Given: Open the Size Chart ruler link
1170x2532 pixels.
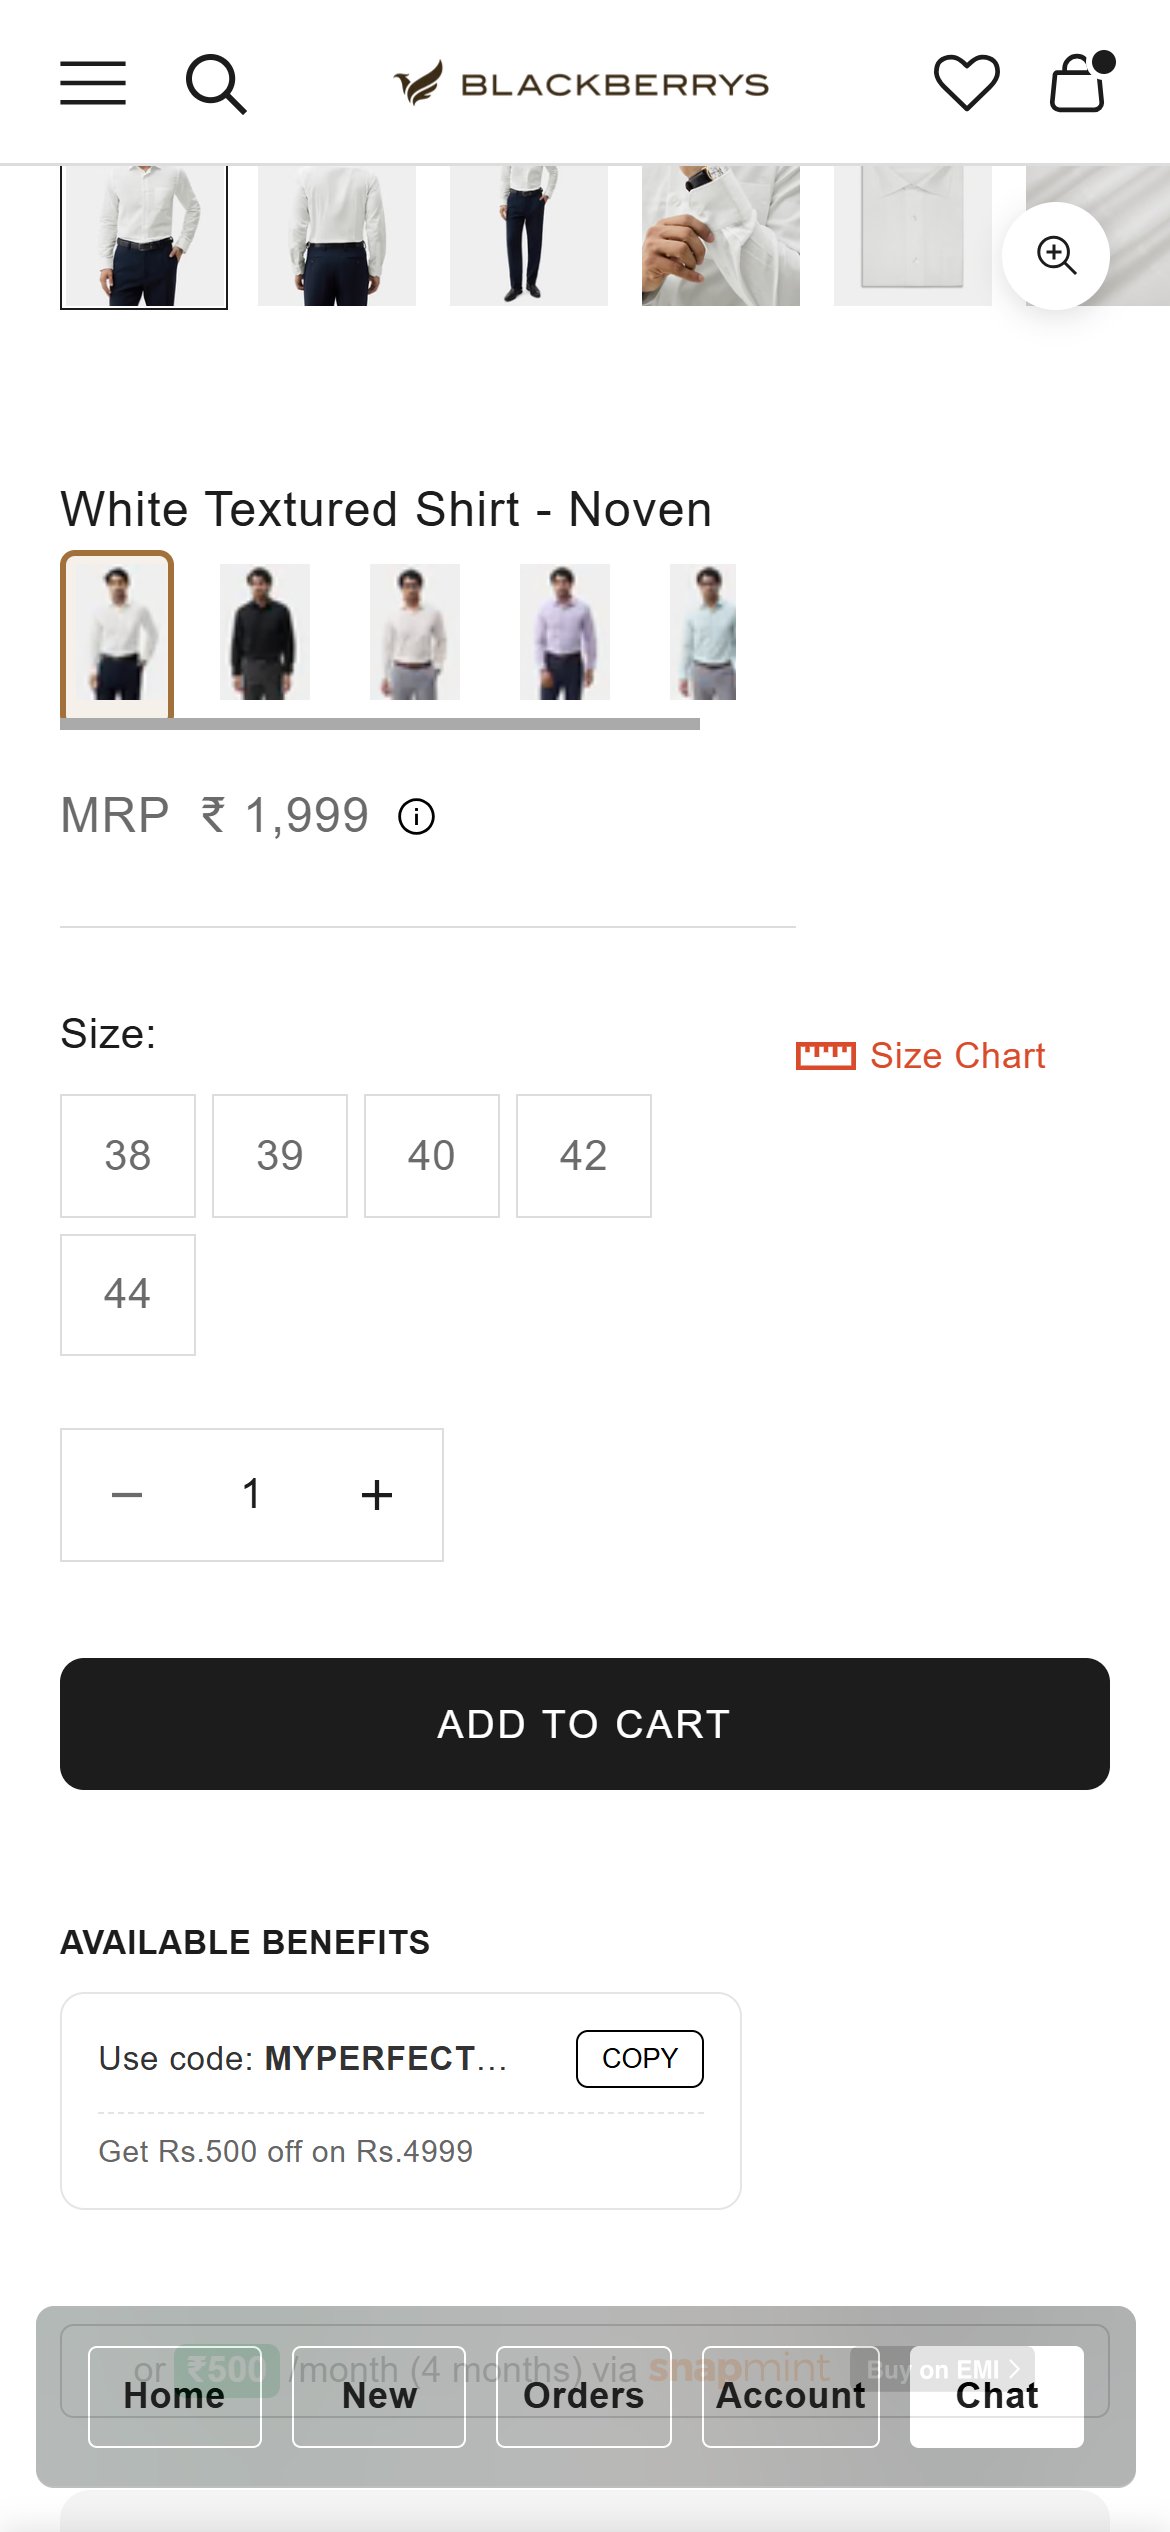Looking at the screenshot, I should click(920, 1056).
